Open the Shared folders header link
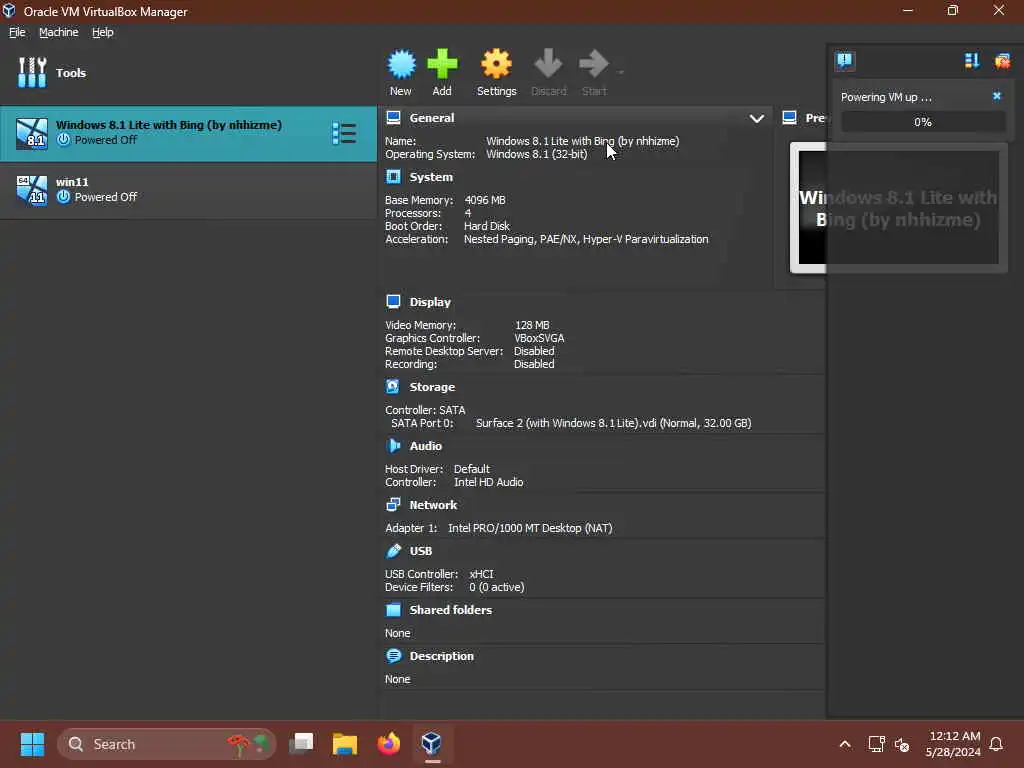Screen dimensions: 1024x768 (x=451, y=610)
